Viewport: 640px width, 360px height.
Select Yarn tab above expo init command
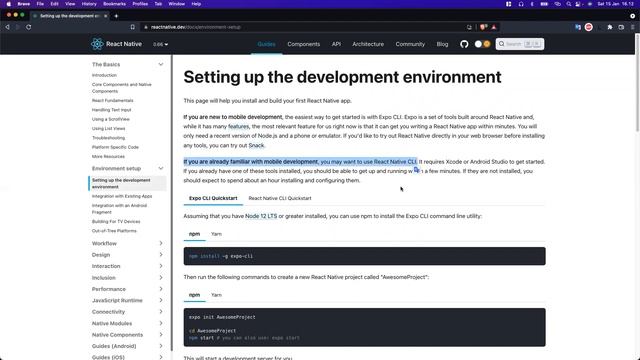coord(216,295)
